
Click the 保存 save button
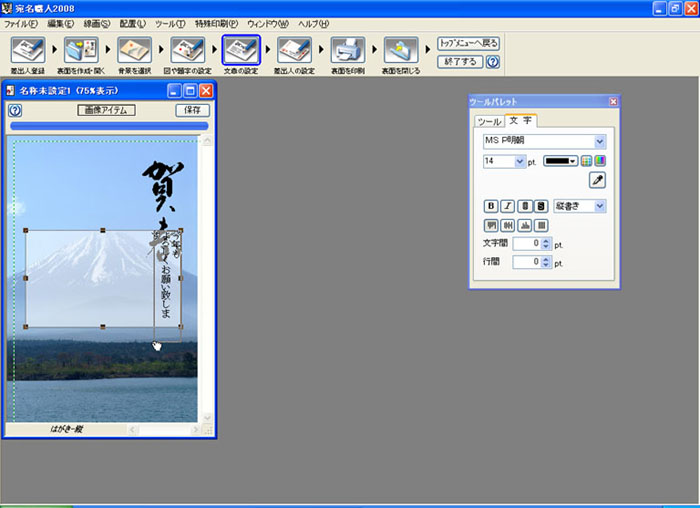click(x=193, y=110)
